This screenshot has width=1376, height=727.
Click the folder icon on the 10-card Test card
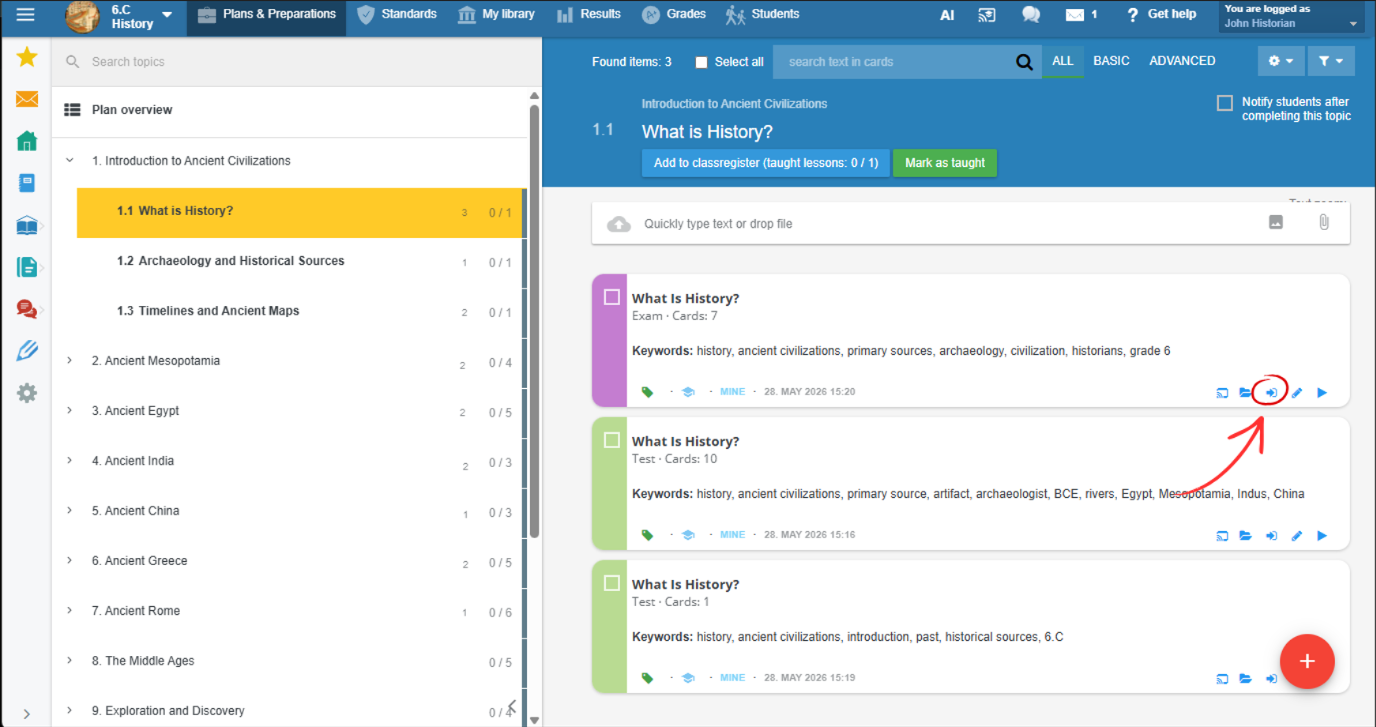pos(1246,536)
